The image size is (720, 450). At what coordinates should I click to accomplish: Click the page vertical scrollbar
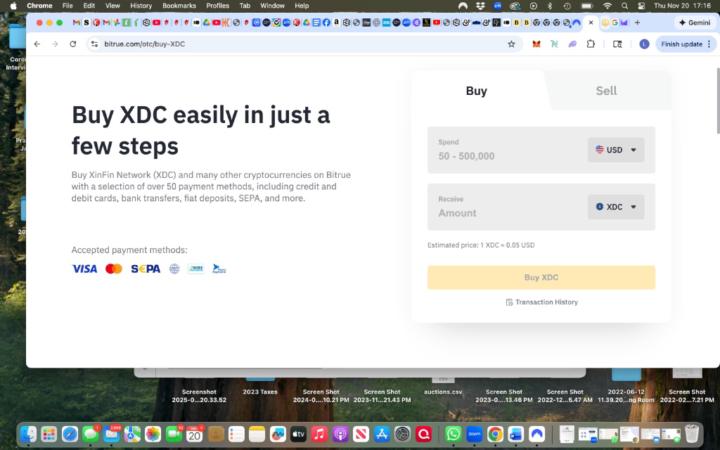[717, 101]
